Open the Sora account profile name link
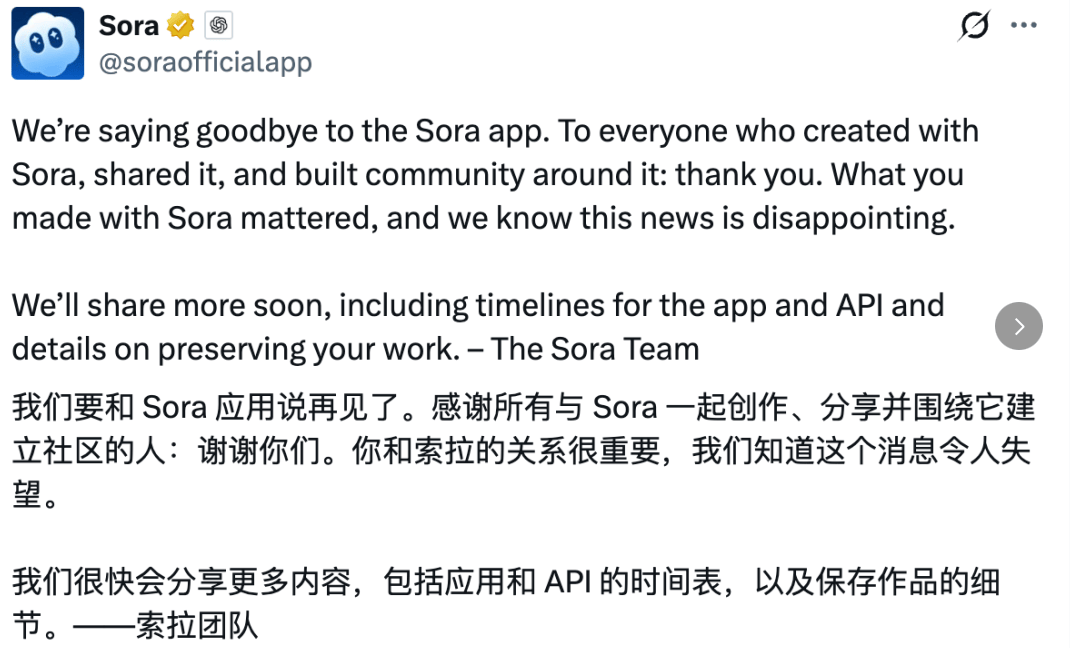1070x648 pixels. [x=128, y=25]
